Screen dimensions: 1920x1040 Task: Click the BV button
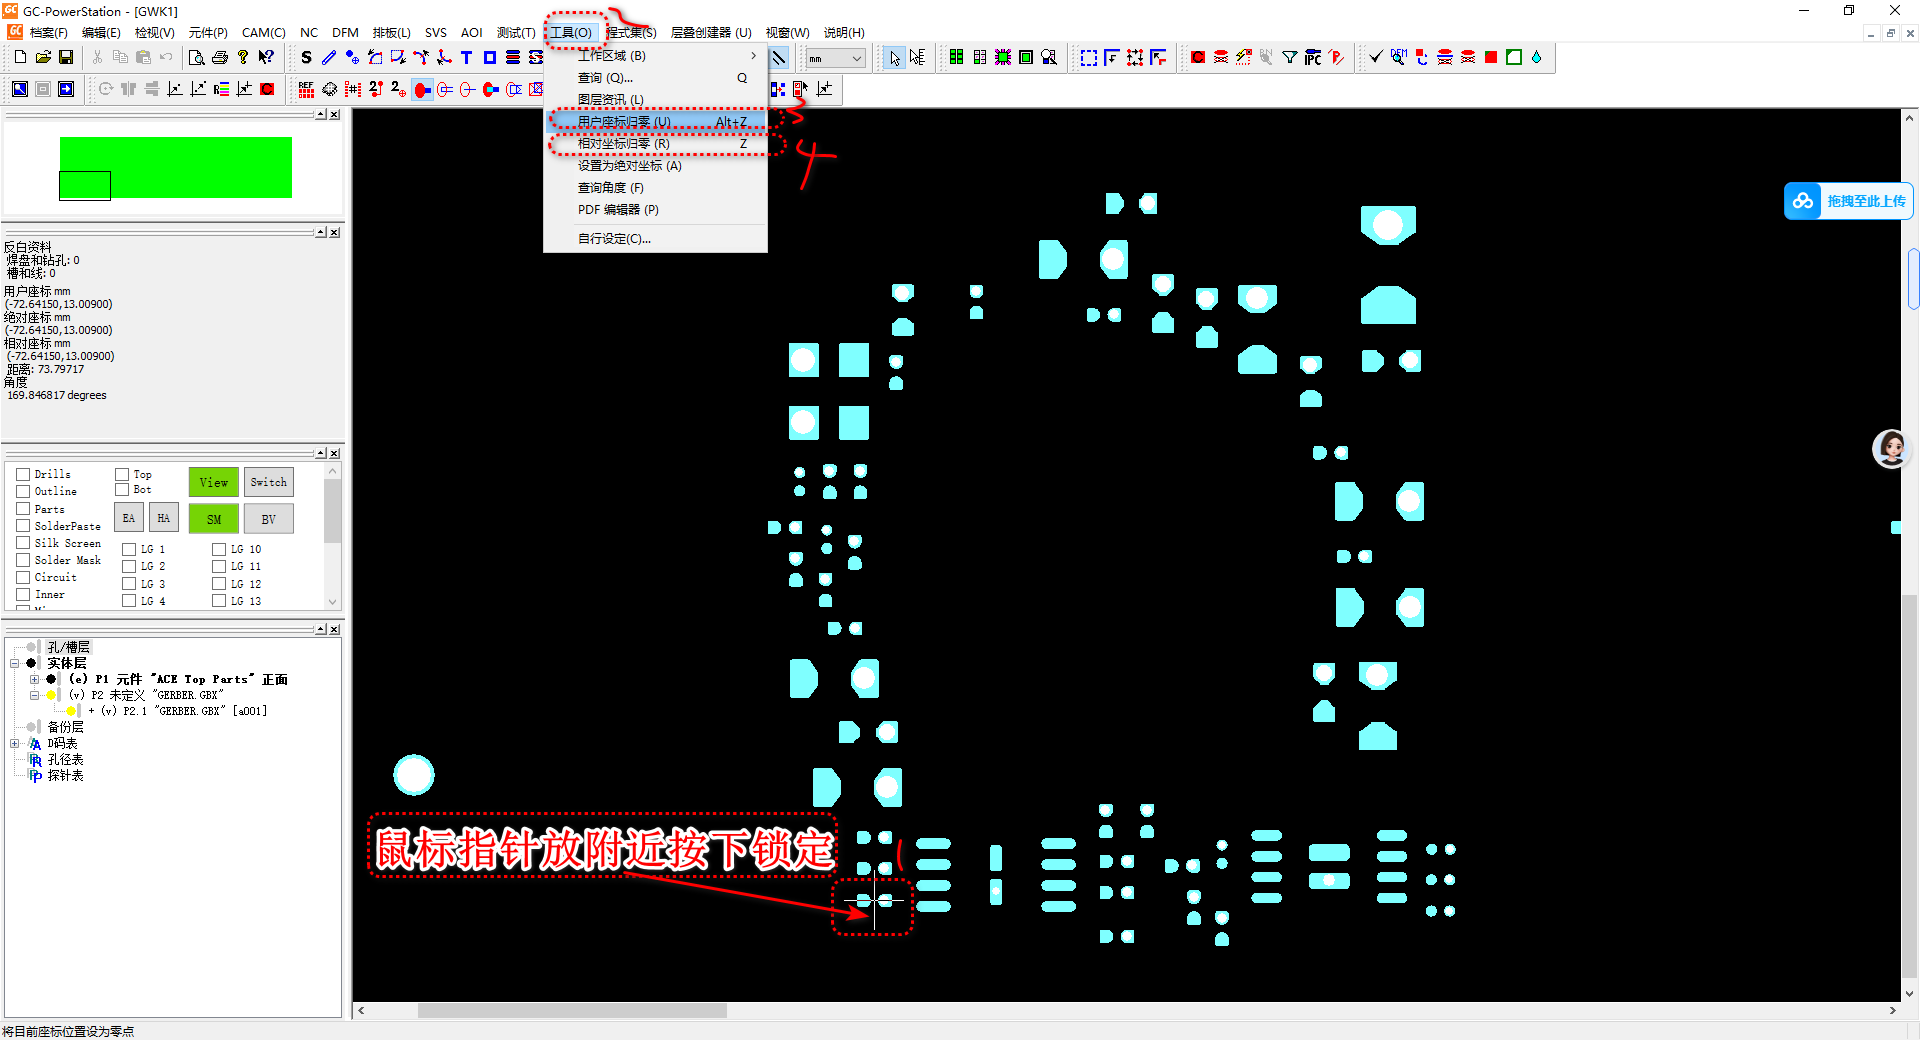[269, 519]
